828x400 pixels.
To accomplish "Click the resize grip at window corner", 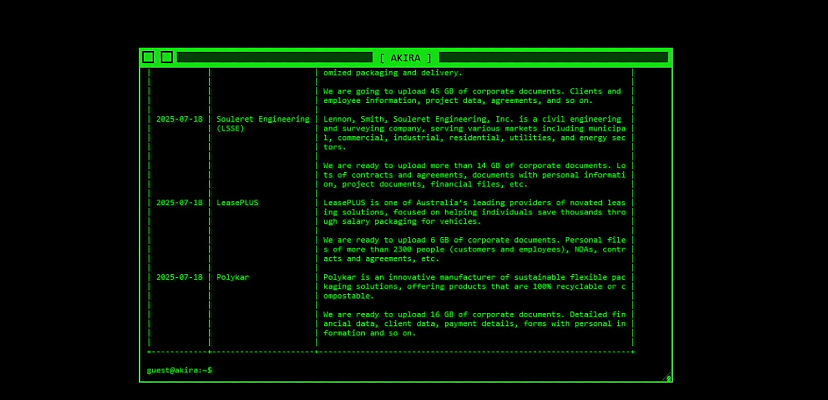I will coord(667,377).
